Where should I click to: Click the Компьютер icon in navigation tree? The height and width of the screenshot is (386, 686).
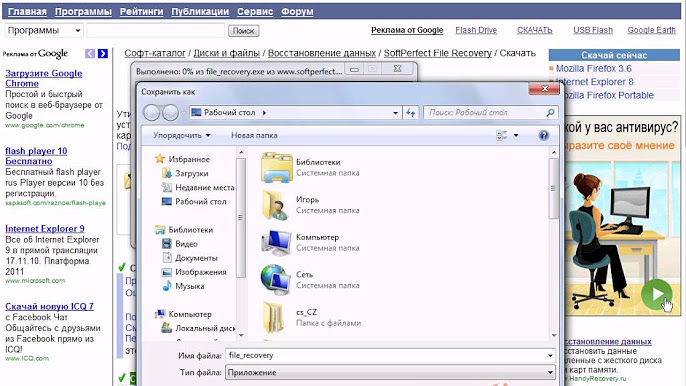pyautogui.click(x=160, y=314)
